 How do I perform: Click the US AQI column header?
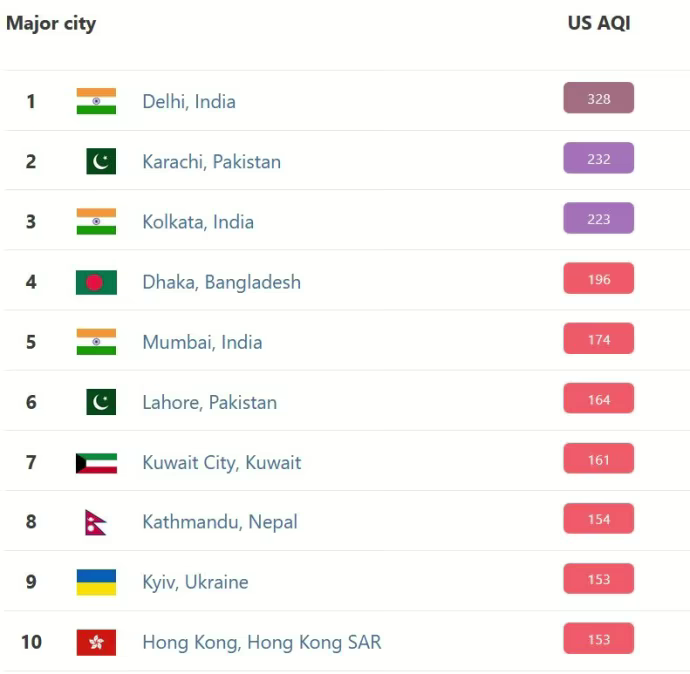(x=598, y=23)
